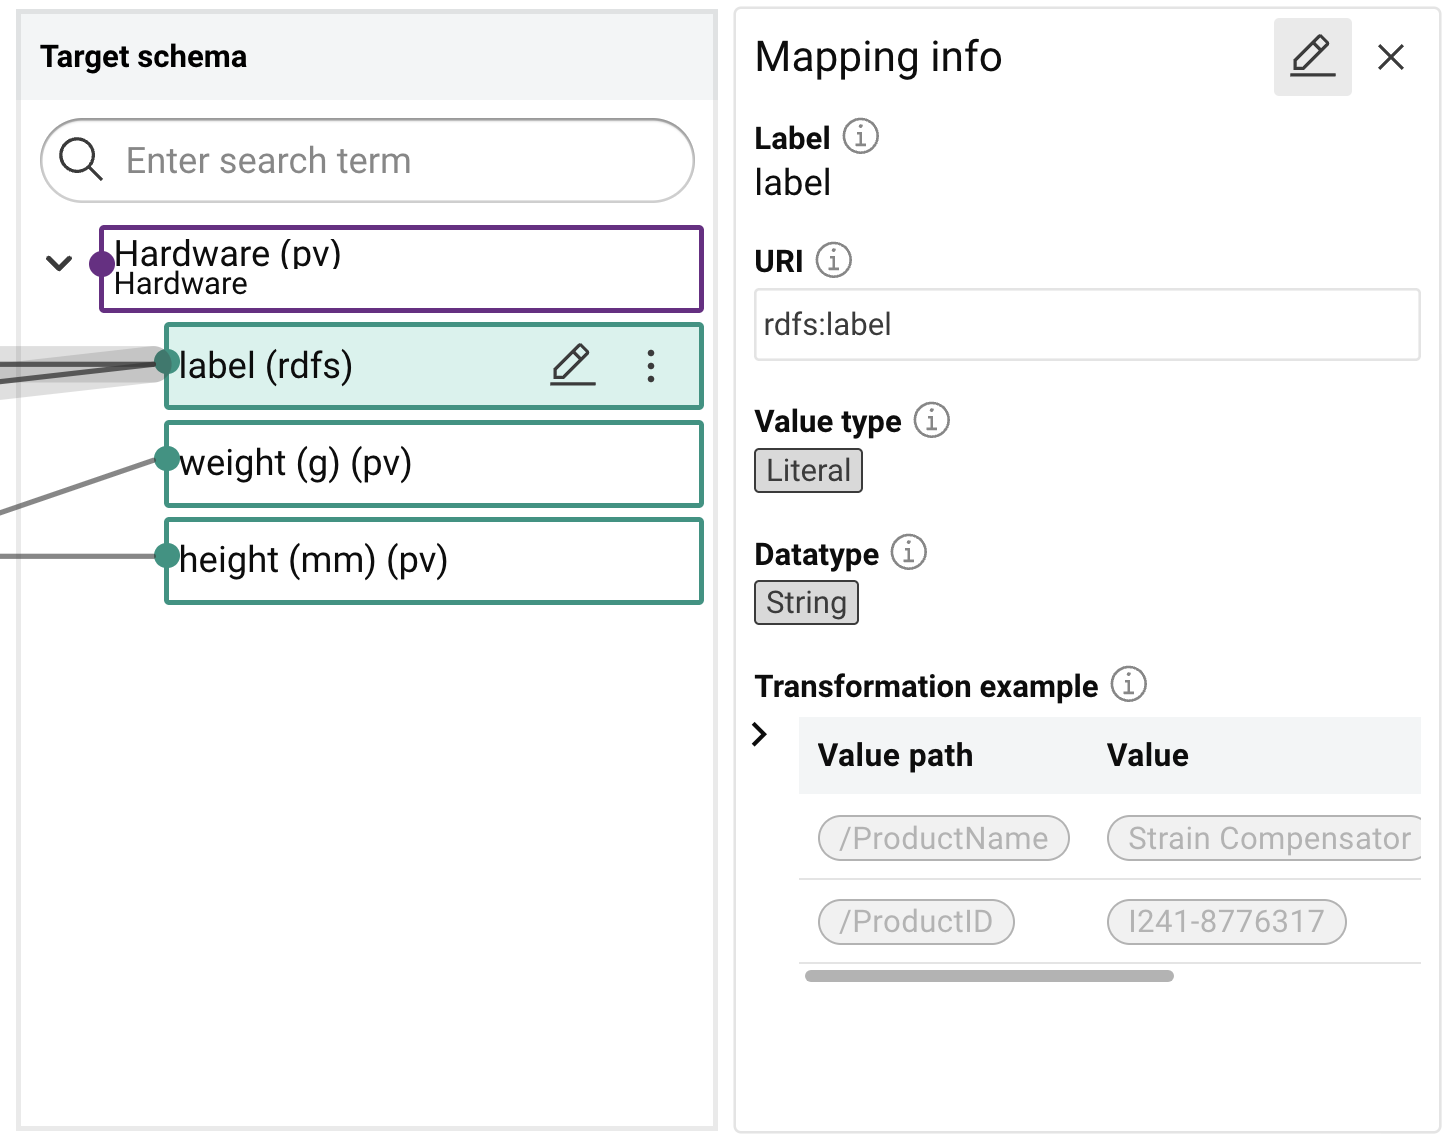Click the rdfs:label URI field
Viewport: 1454px width, 1144px height.
point(1086,325)
